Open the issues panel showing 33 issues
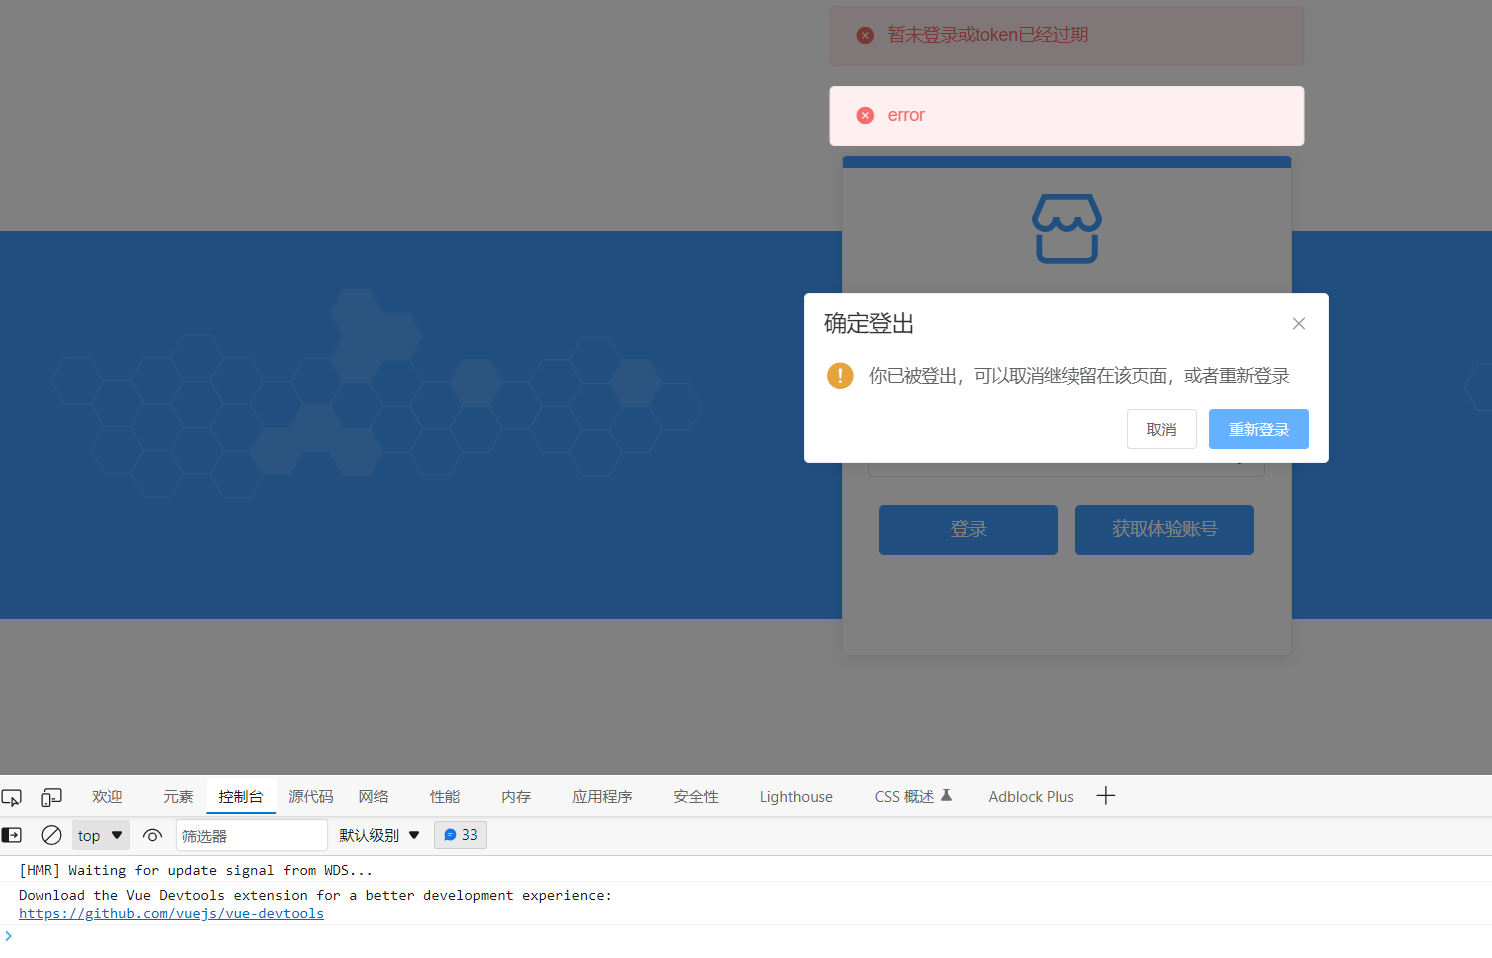The width and height of the screenshot is (1492, 958). coord(460,835)
